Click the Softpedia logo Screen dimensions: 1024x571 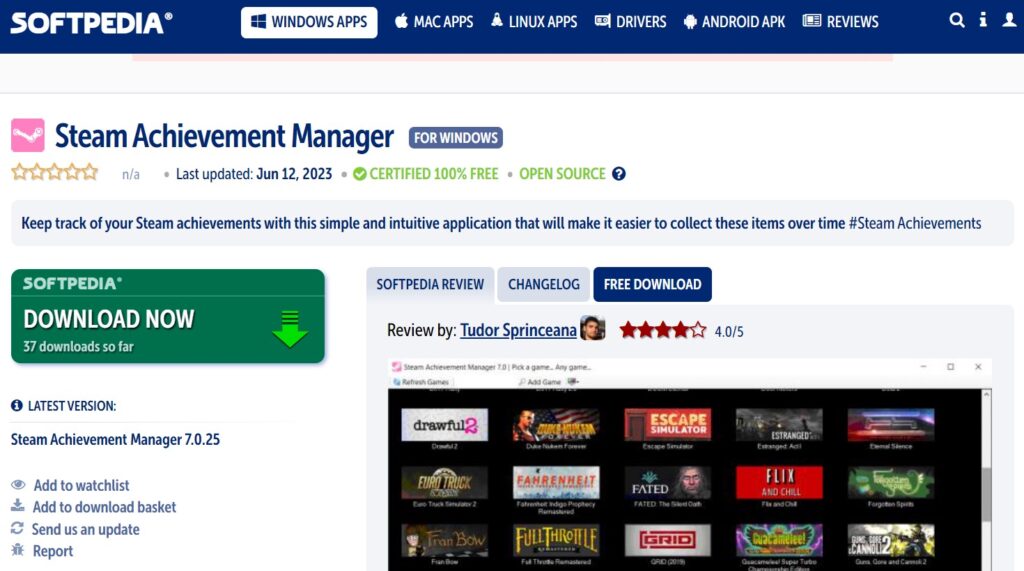point(91,23)
